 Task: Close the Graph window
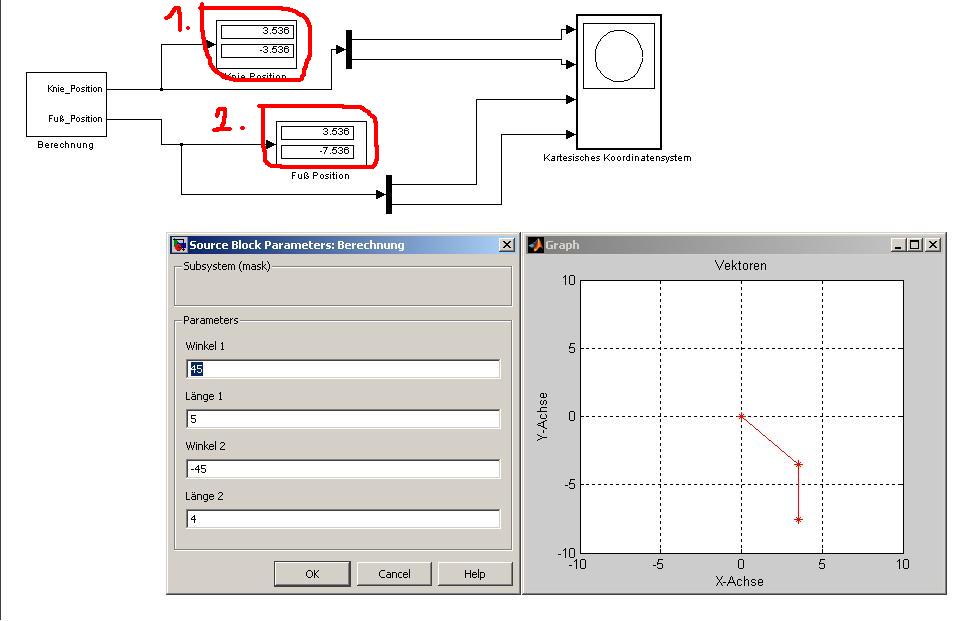coord(933,245)
